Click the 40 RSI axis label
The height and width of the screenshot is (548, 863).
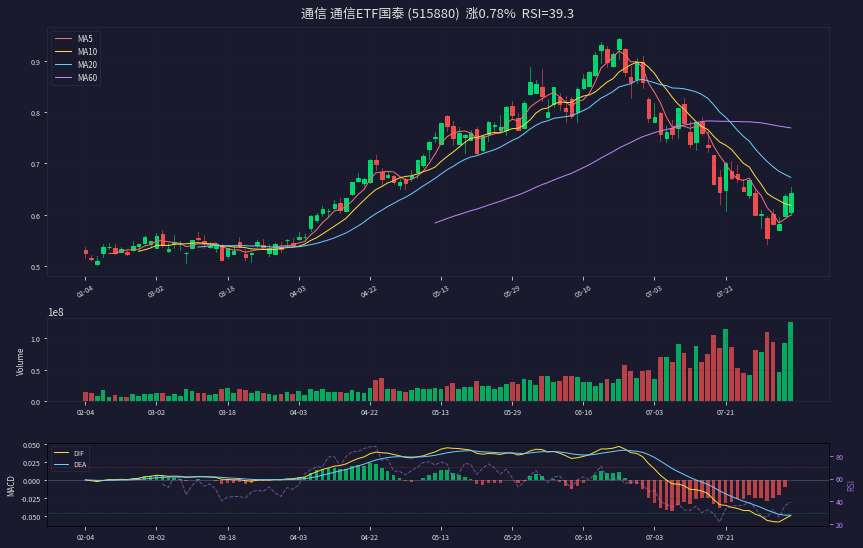[839, 503]
